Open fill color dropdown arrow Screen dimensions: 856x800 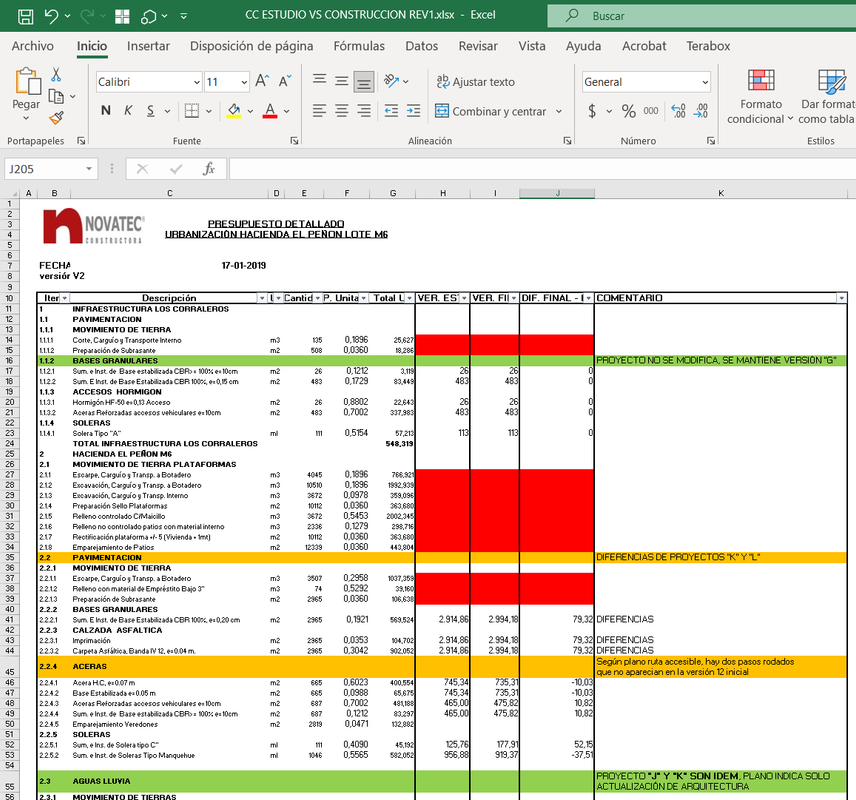pyautogui.click(x=250, y=111)
